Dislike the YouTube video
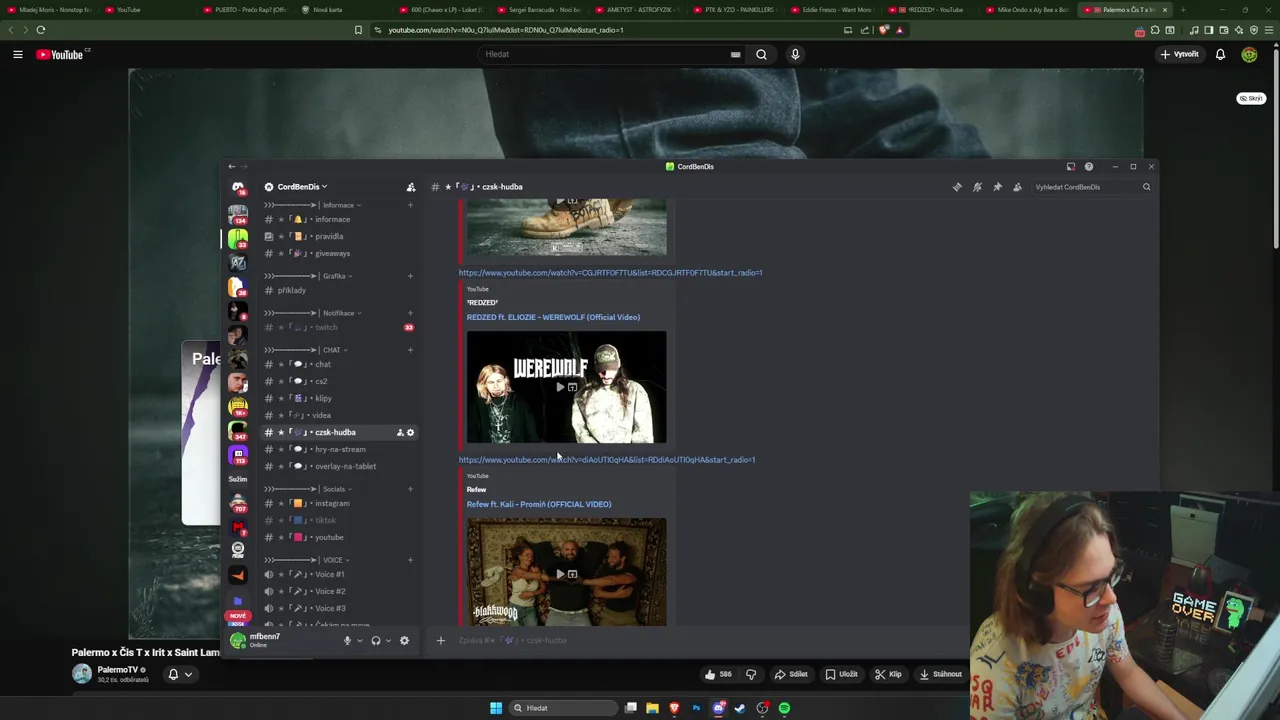This screenshot has width=1280, height=720. coord(751,674)
